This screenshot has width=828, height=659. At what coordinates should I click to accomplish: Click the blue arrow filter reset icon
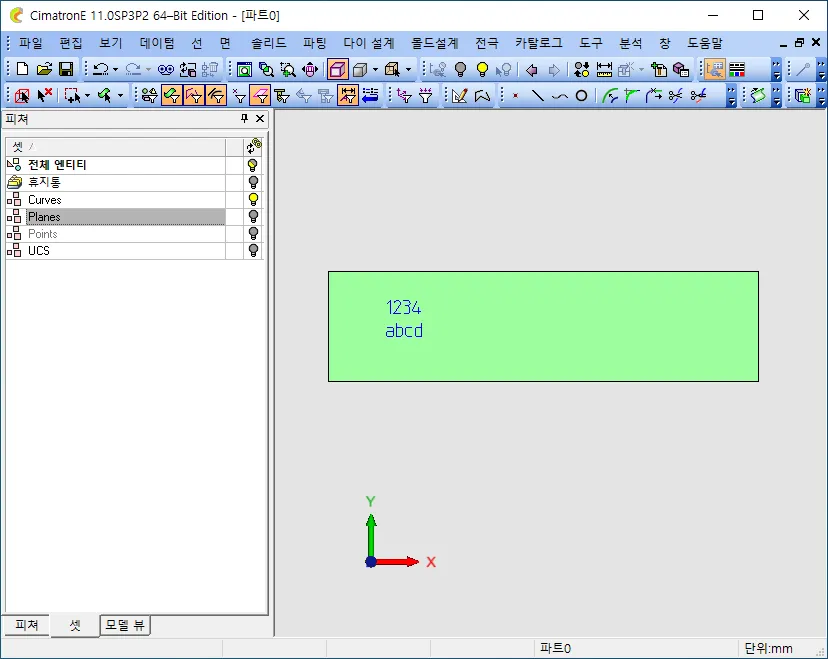[370, 96]
